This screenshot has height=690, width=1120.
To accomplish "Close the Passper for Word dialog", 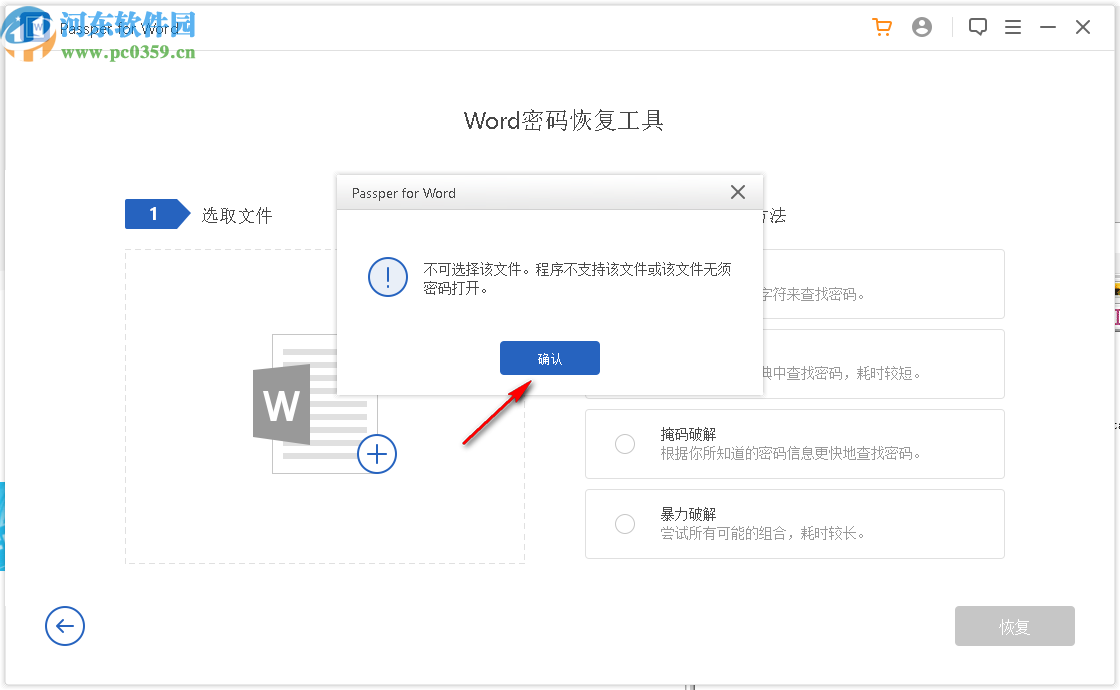I will pyautogui.click(x=738, y=192).
